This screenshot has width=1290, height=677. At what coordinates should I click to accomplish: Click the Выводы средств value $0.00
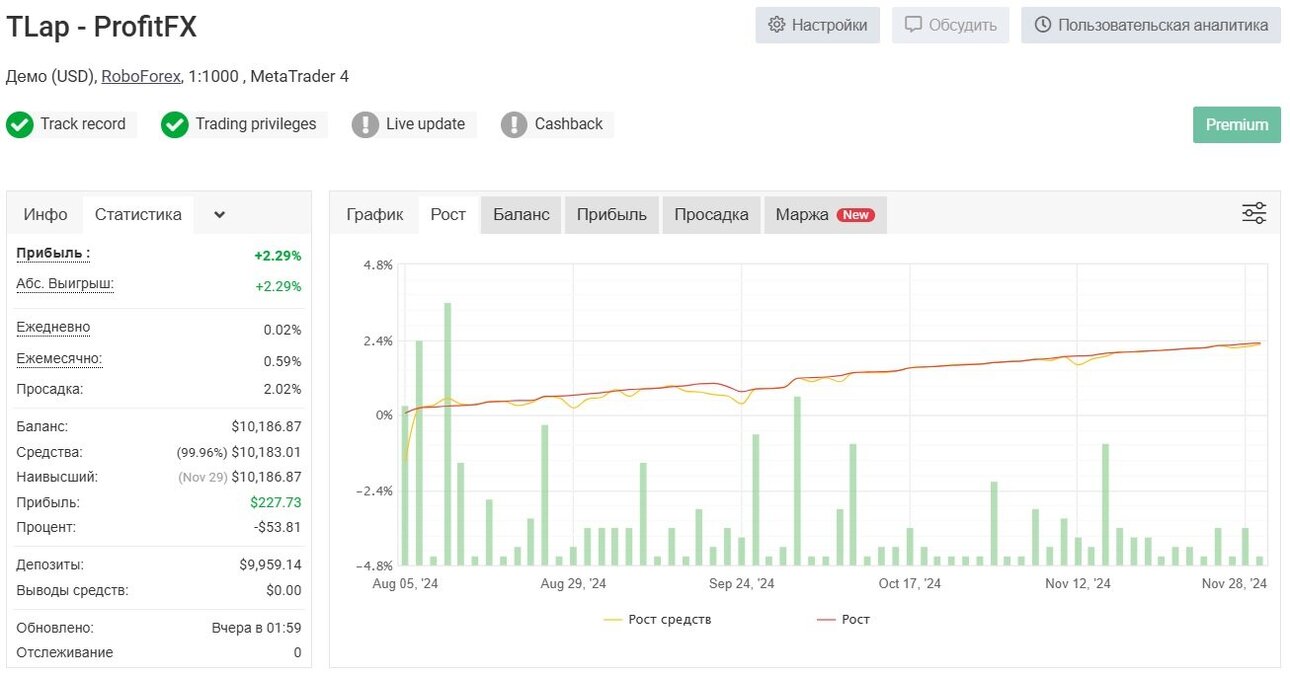click(284, 591)
